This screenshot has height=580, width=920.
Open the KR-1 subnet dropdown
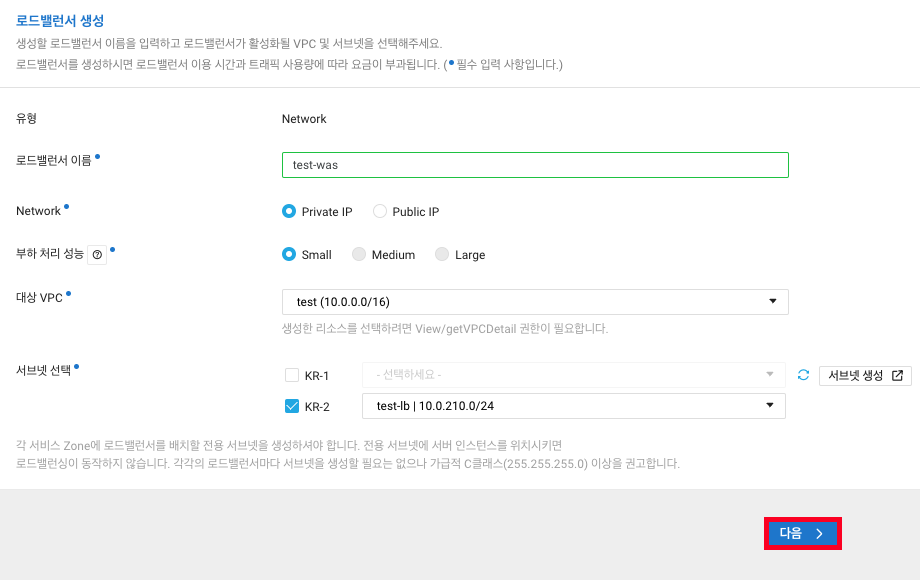[x=573, y=375]
